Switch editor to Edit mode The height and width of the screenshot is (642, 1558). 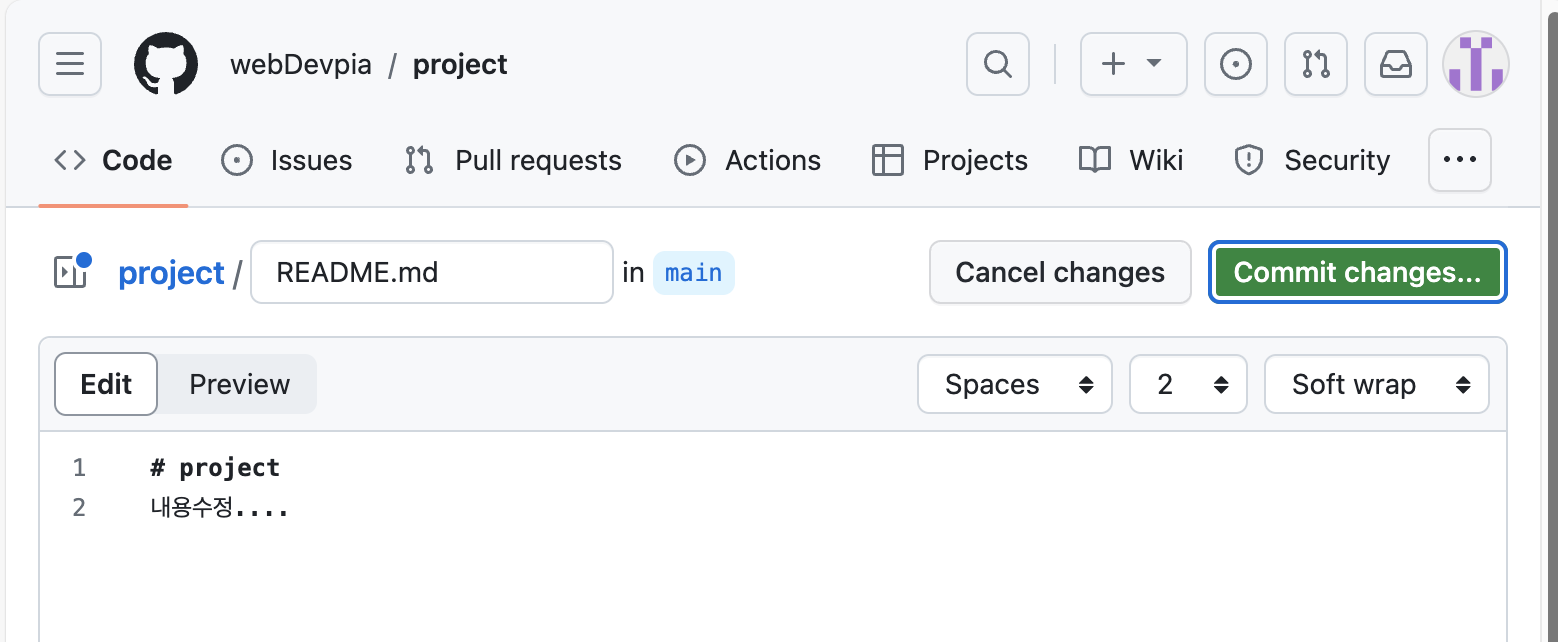coord(106,384)
